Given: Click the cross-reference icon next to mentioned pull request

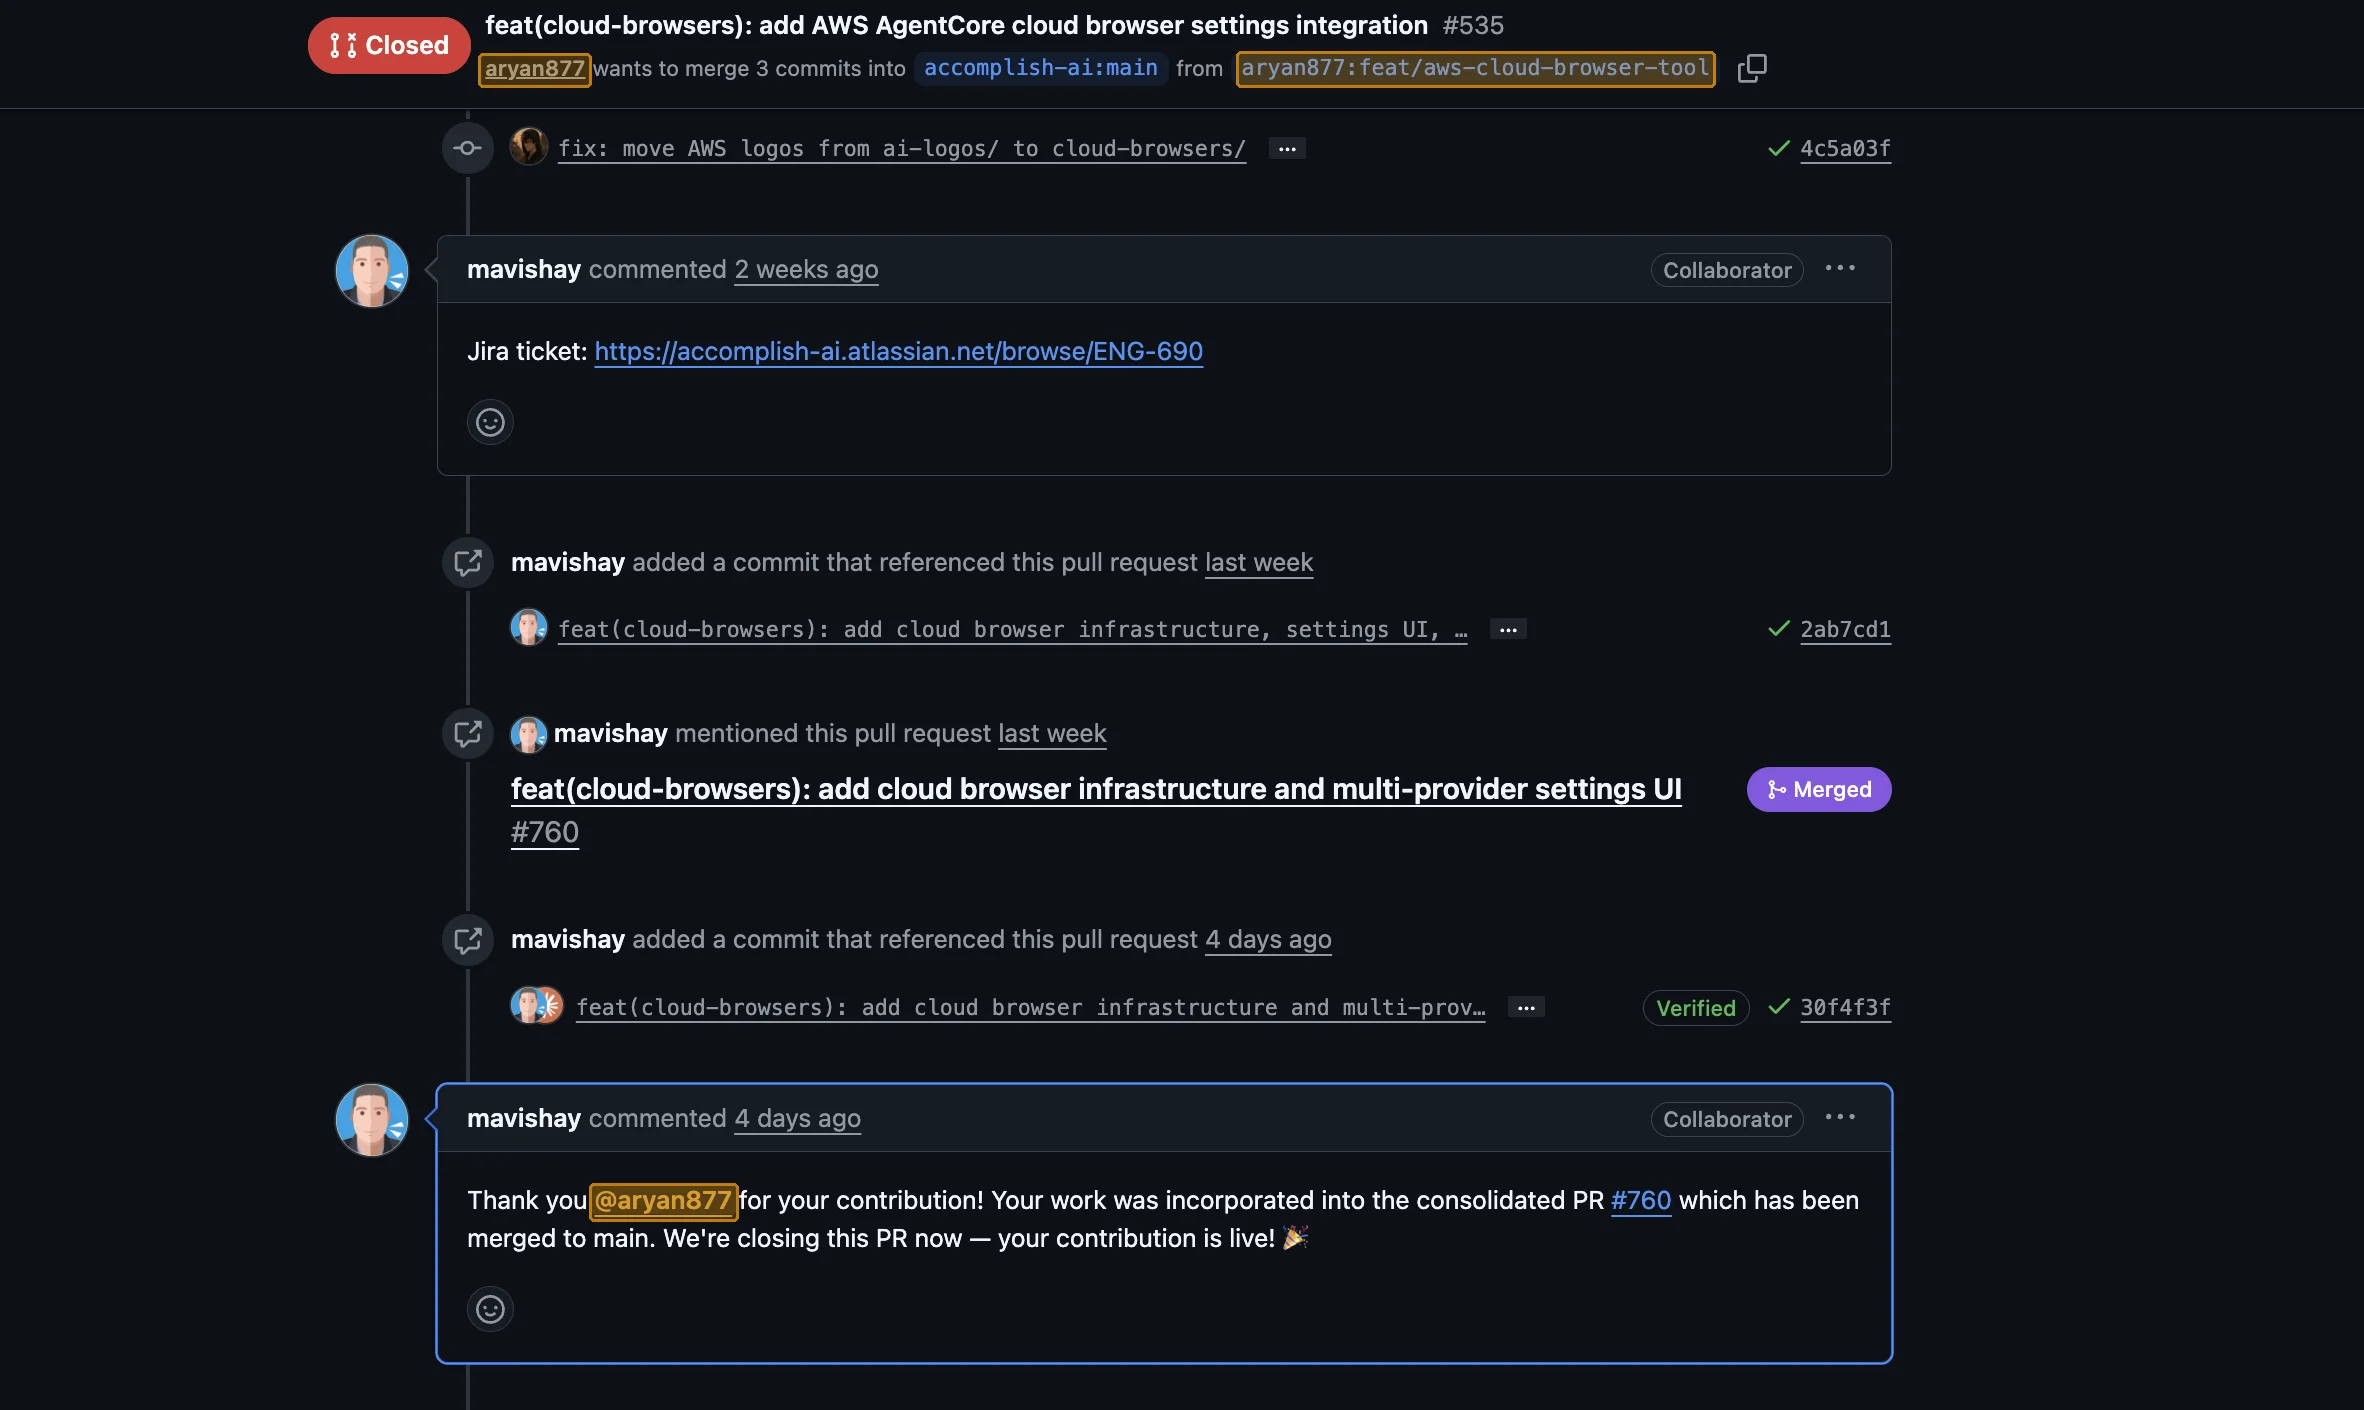Looking at the screenshot, I should point(468,733).
